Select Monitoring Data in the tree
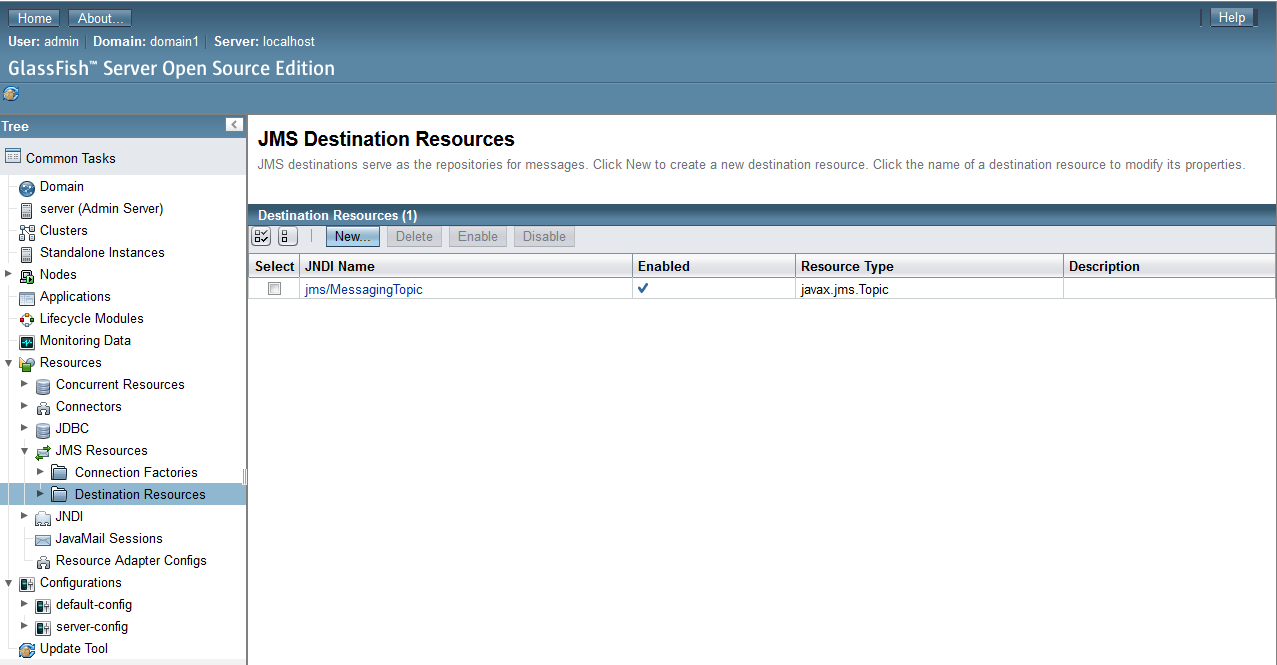This screenshot has height=665, width=1277. [85, 341]
